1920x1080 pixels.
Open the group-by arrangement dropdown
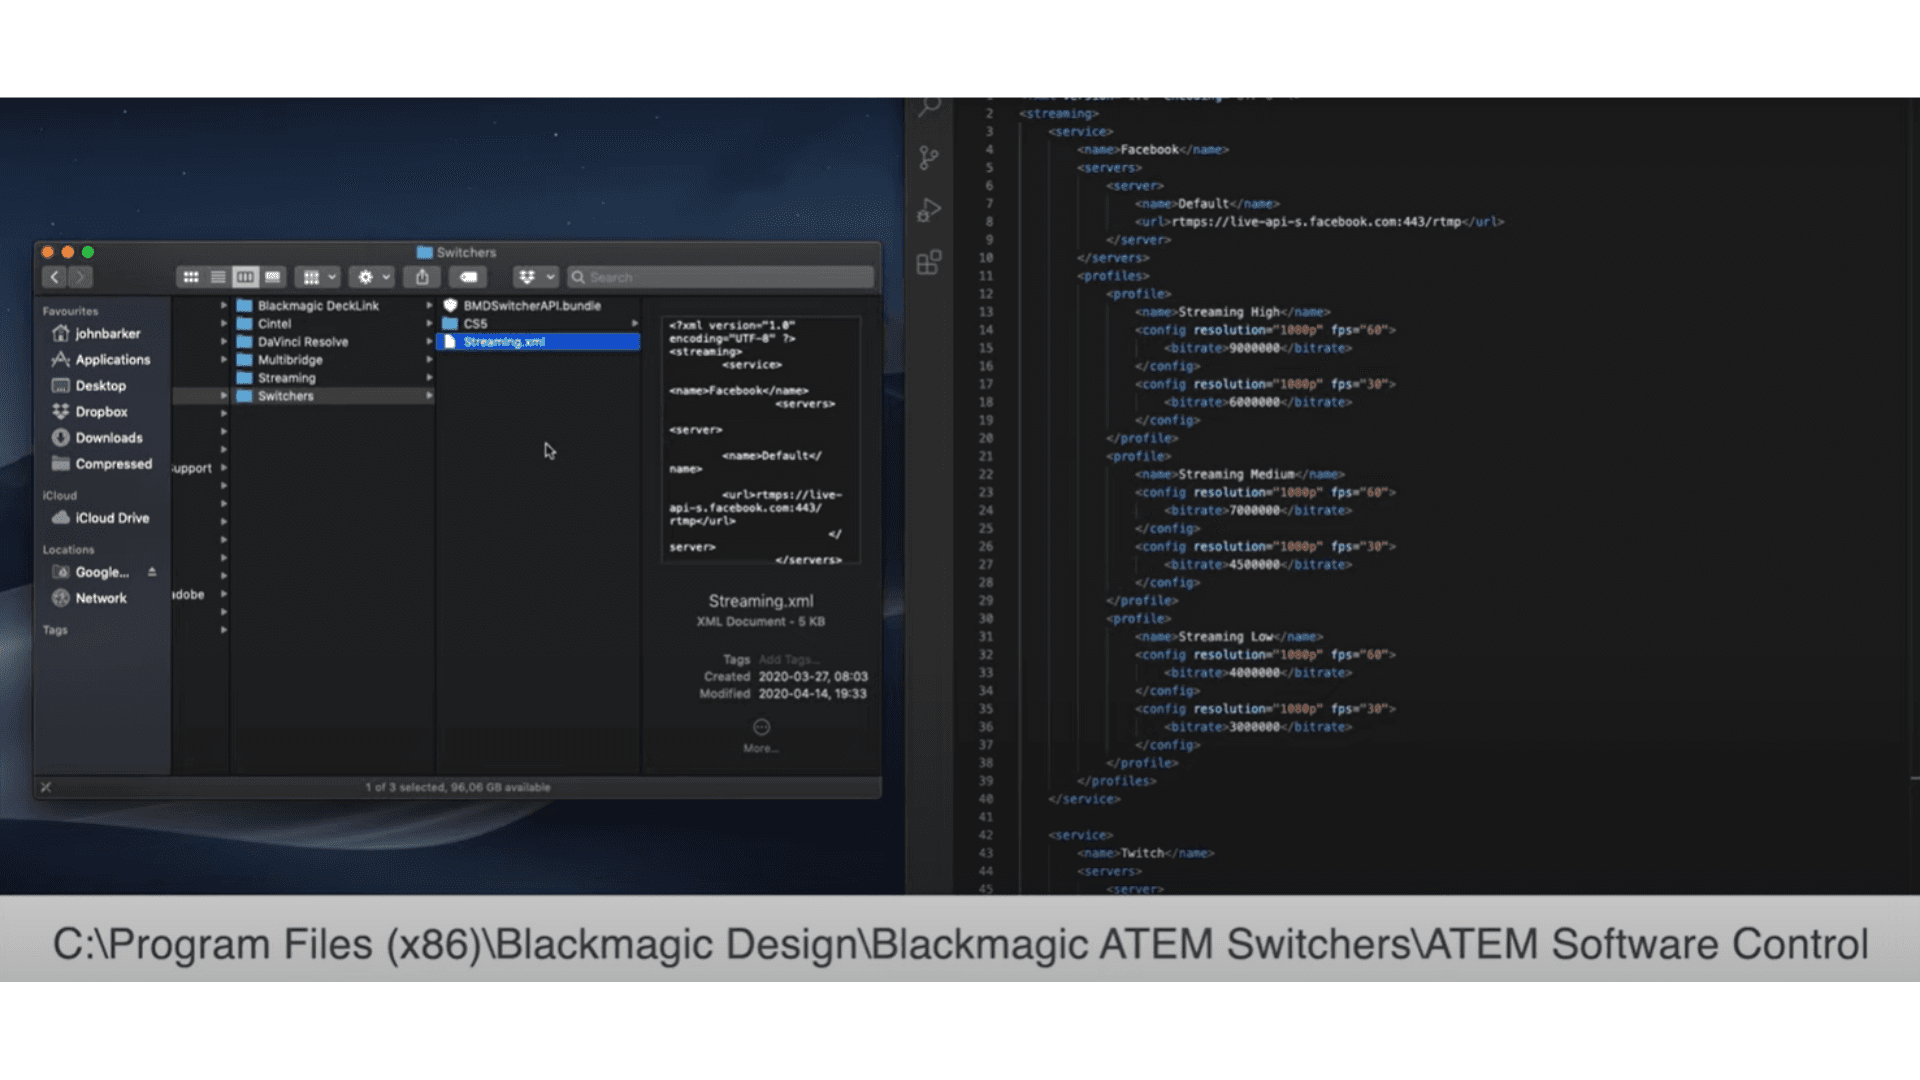[319, 277]
